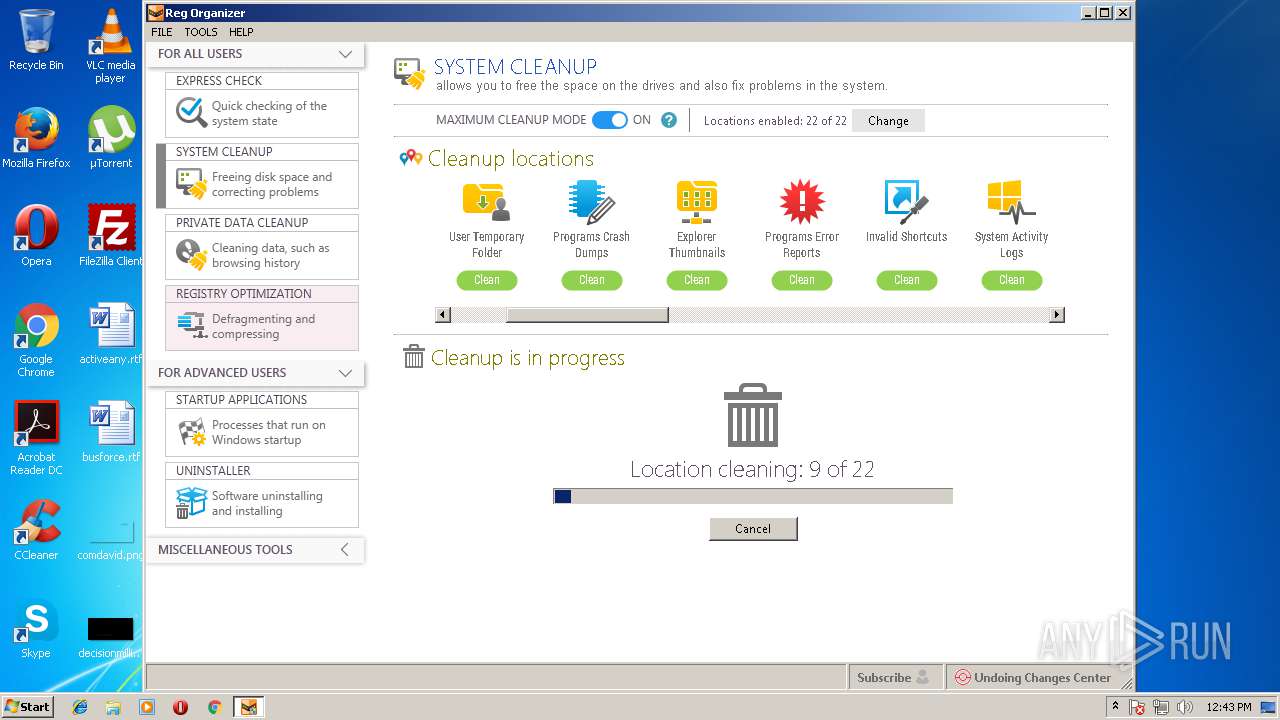1280x720 pixels.
Task: Open the FileZilla Client desktop shortcut
Action: pyautogui.click(x=110, y=236)
